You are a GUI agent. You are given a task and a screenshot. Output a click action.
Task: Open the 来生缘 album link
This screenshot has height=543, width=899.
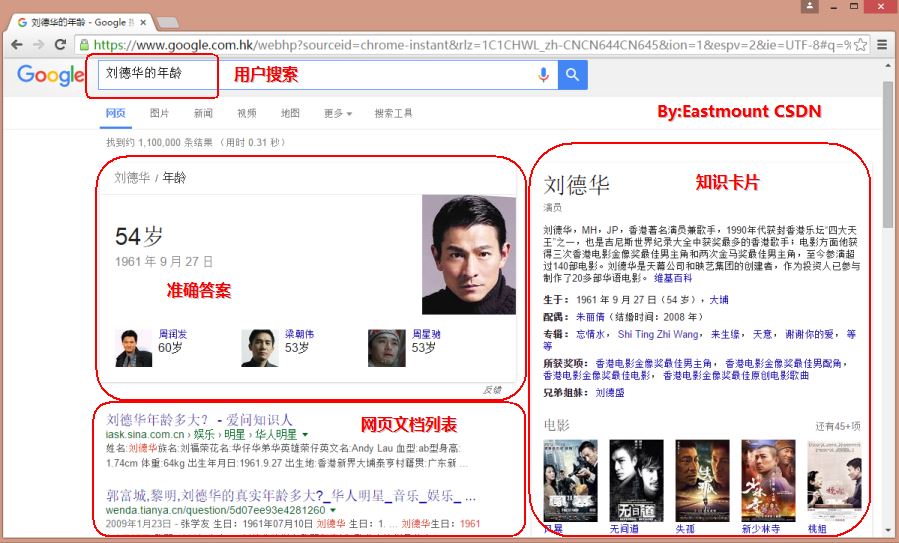pyautogui.click(x=725, y=334)
